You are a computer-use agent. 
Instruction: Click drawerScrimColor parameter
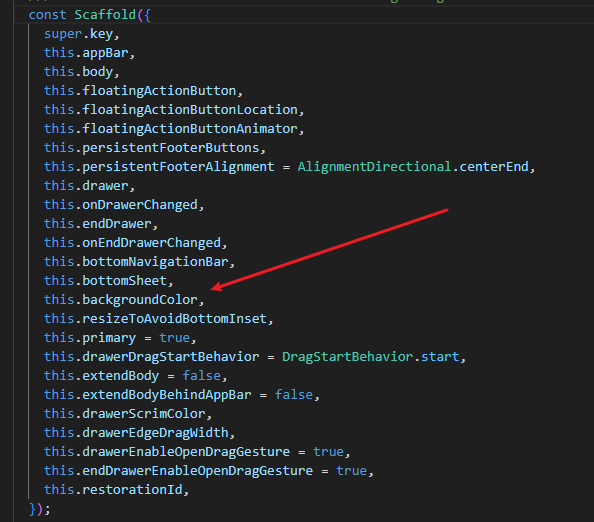pyautogui.click(x=144, y=414)
